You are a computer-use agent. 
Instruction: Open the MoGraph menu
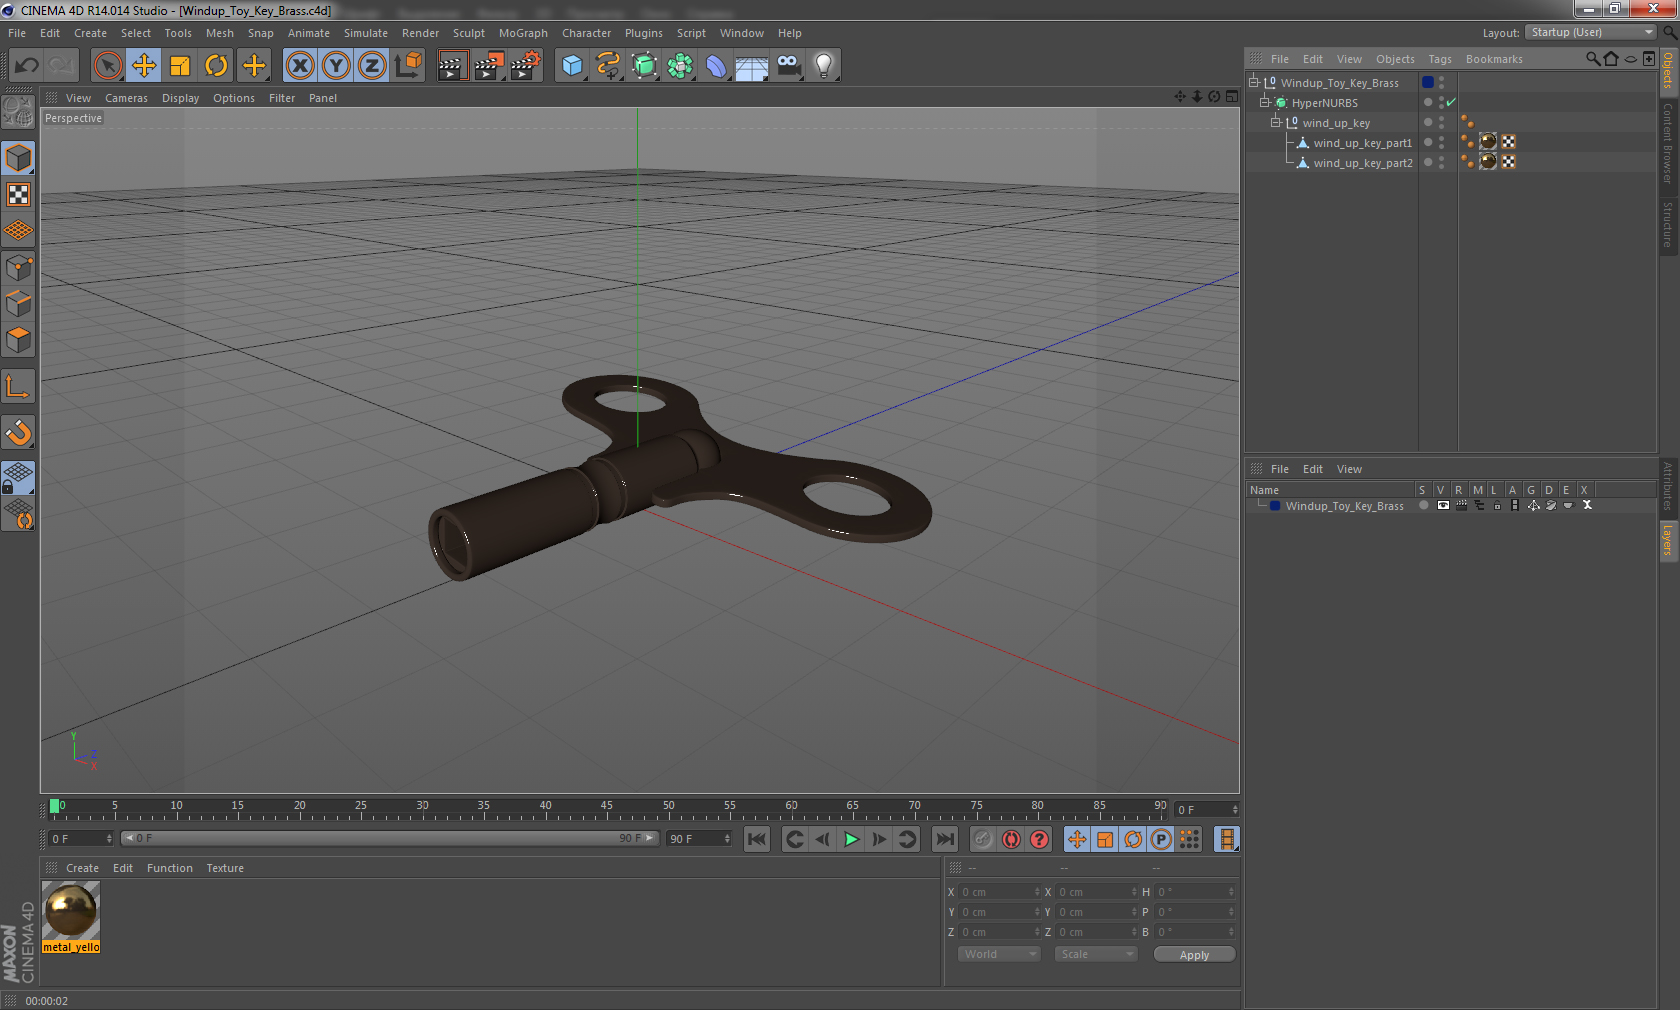(523, 33)
